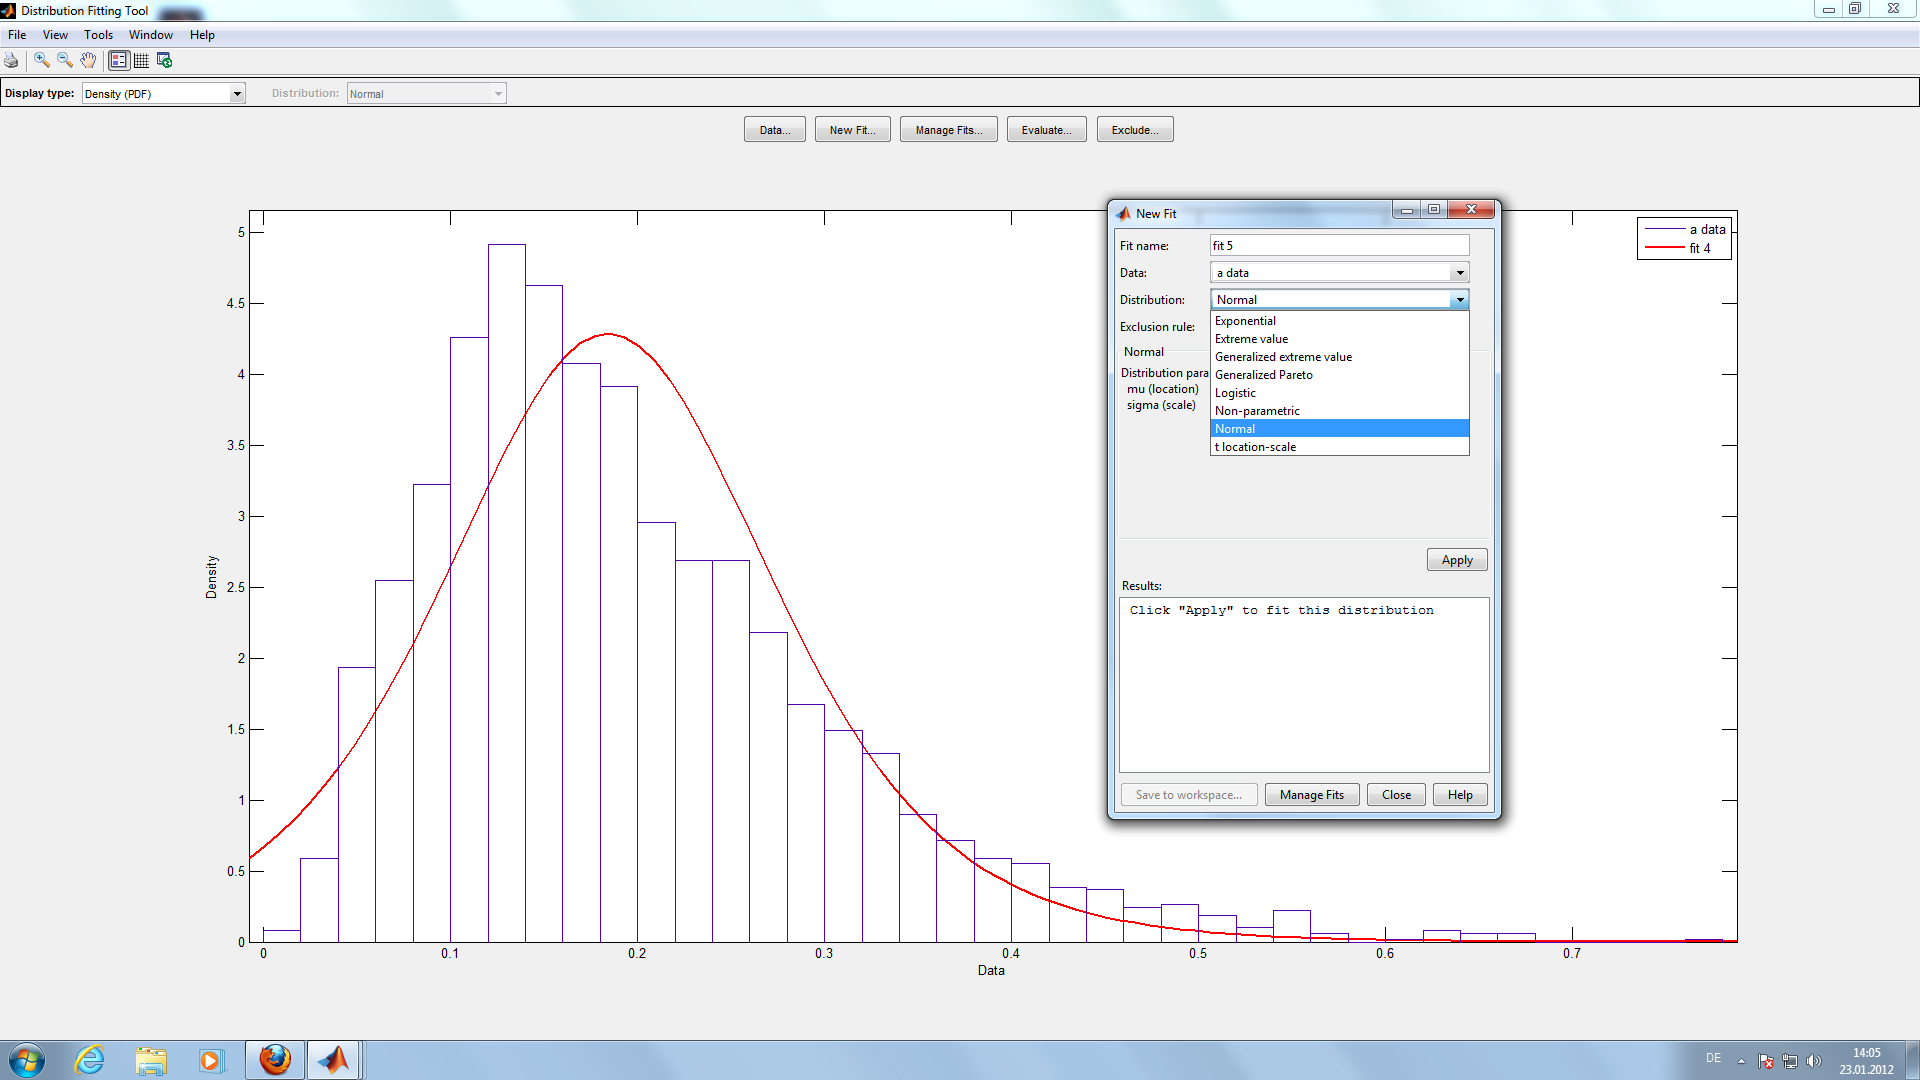This screenshot has width=1920, height=1080.
Task: Click the MATLAB taskbar icon
Action: 334,1060
